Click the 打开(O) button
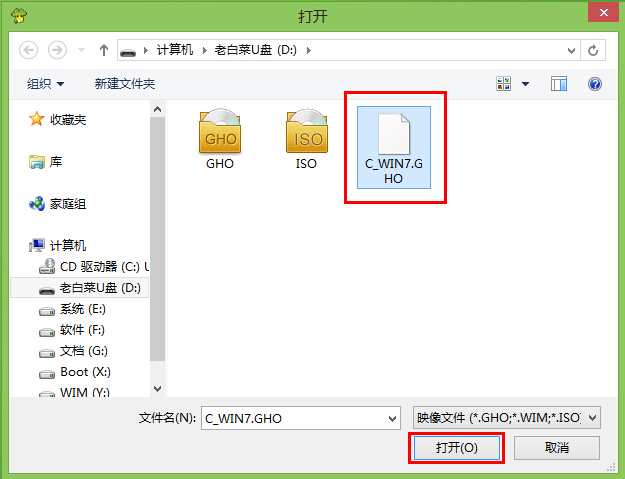The image size is (625, 479). click(x=457, y=448)
